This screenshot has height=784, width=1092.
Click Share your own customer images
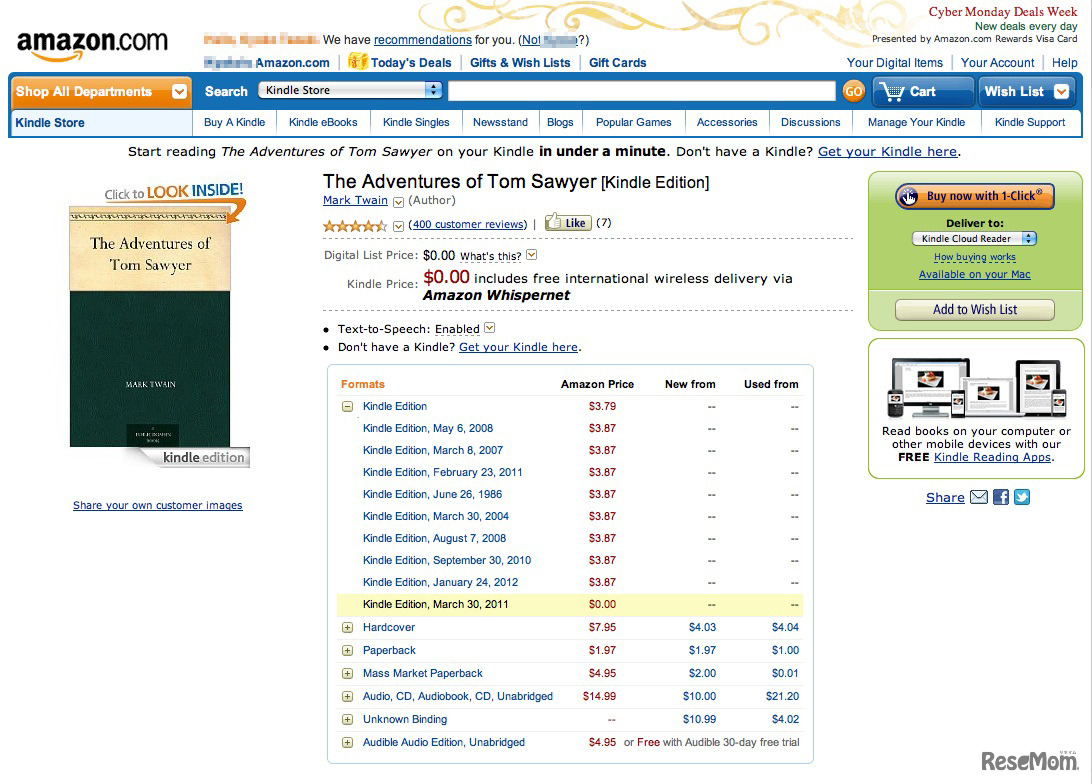[157, 505]
